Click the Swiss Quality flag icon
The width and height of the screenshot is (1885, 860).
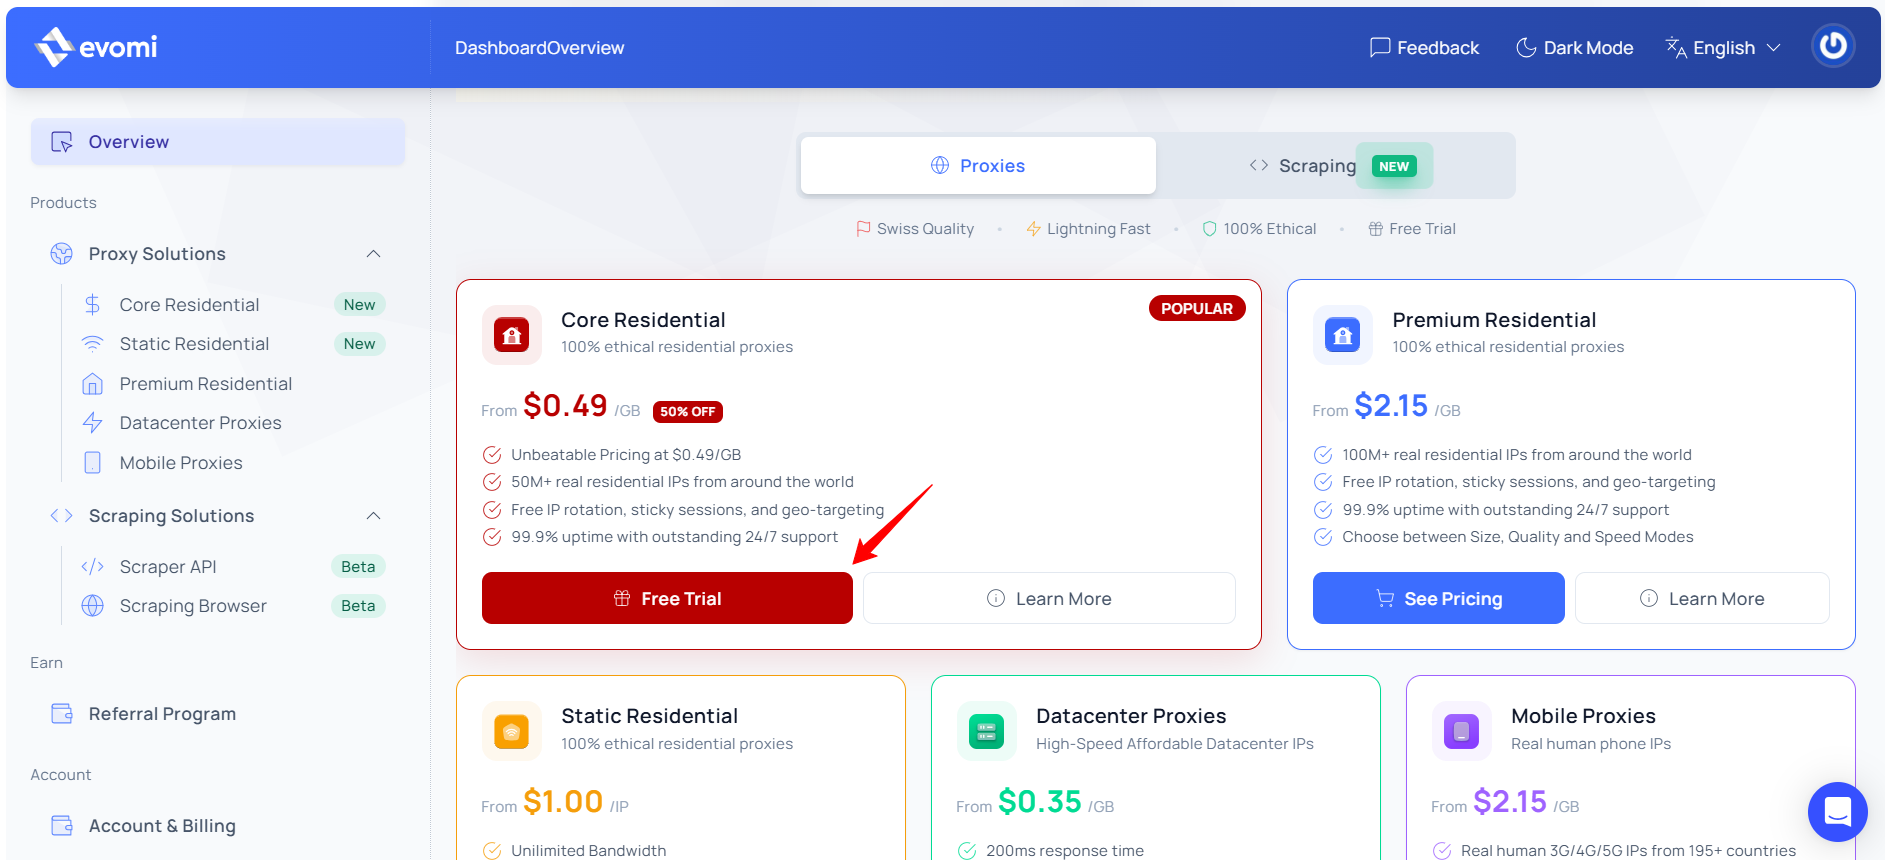[x=863, y=229]
